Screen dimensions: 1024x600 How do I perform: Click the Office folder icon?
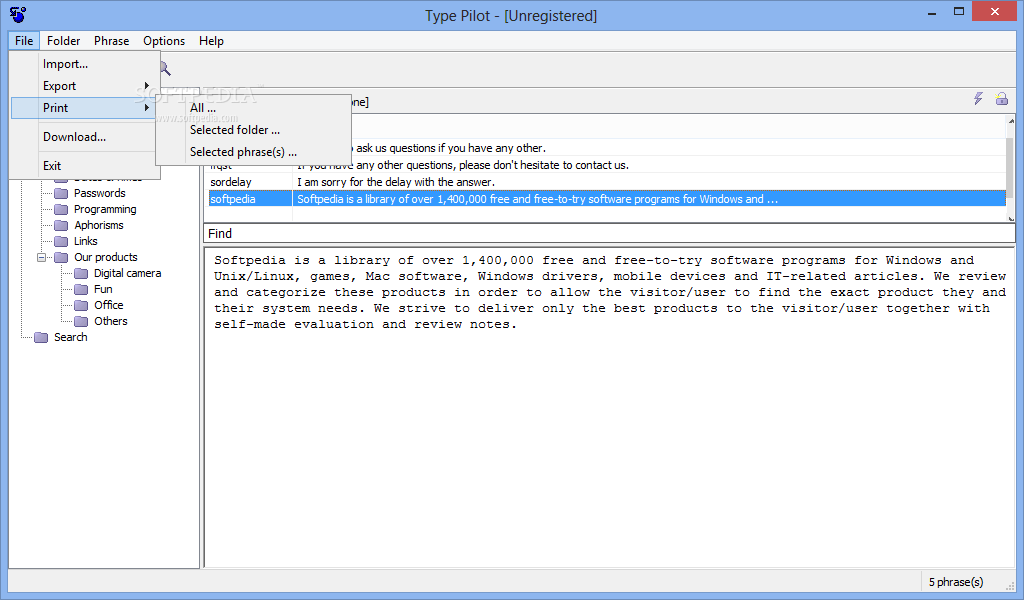pos(82,305)
